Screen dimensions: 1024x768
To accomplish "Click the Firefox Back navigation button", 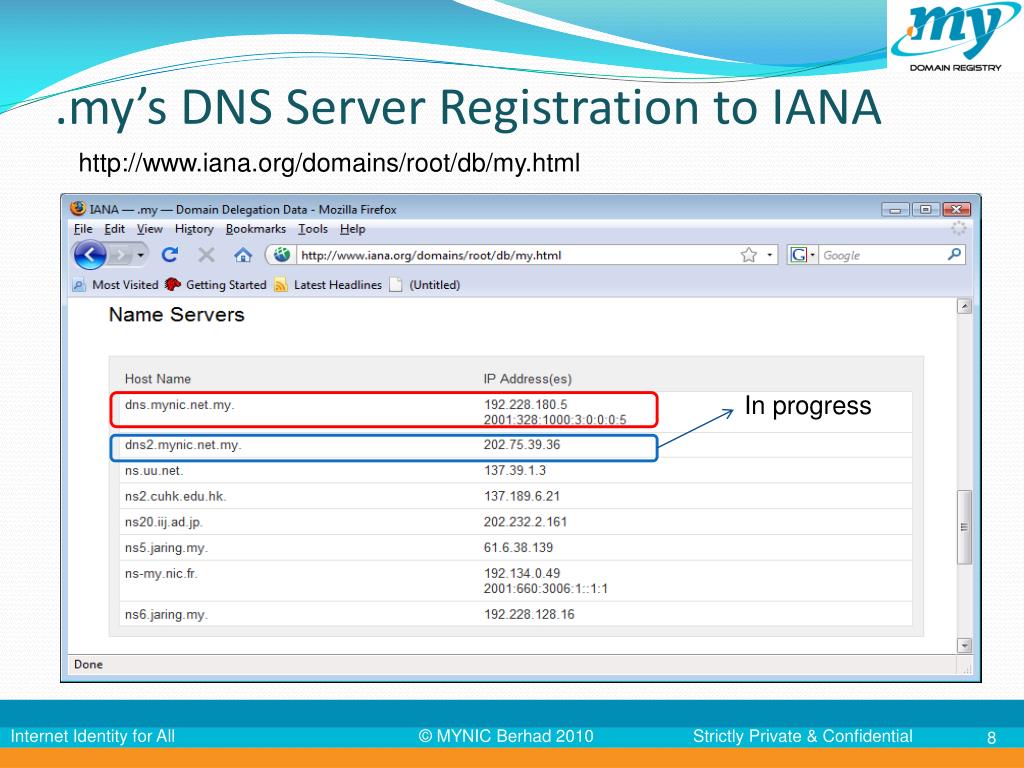I will pyautogui.click(x=90, y=255).
